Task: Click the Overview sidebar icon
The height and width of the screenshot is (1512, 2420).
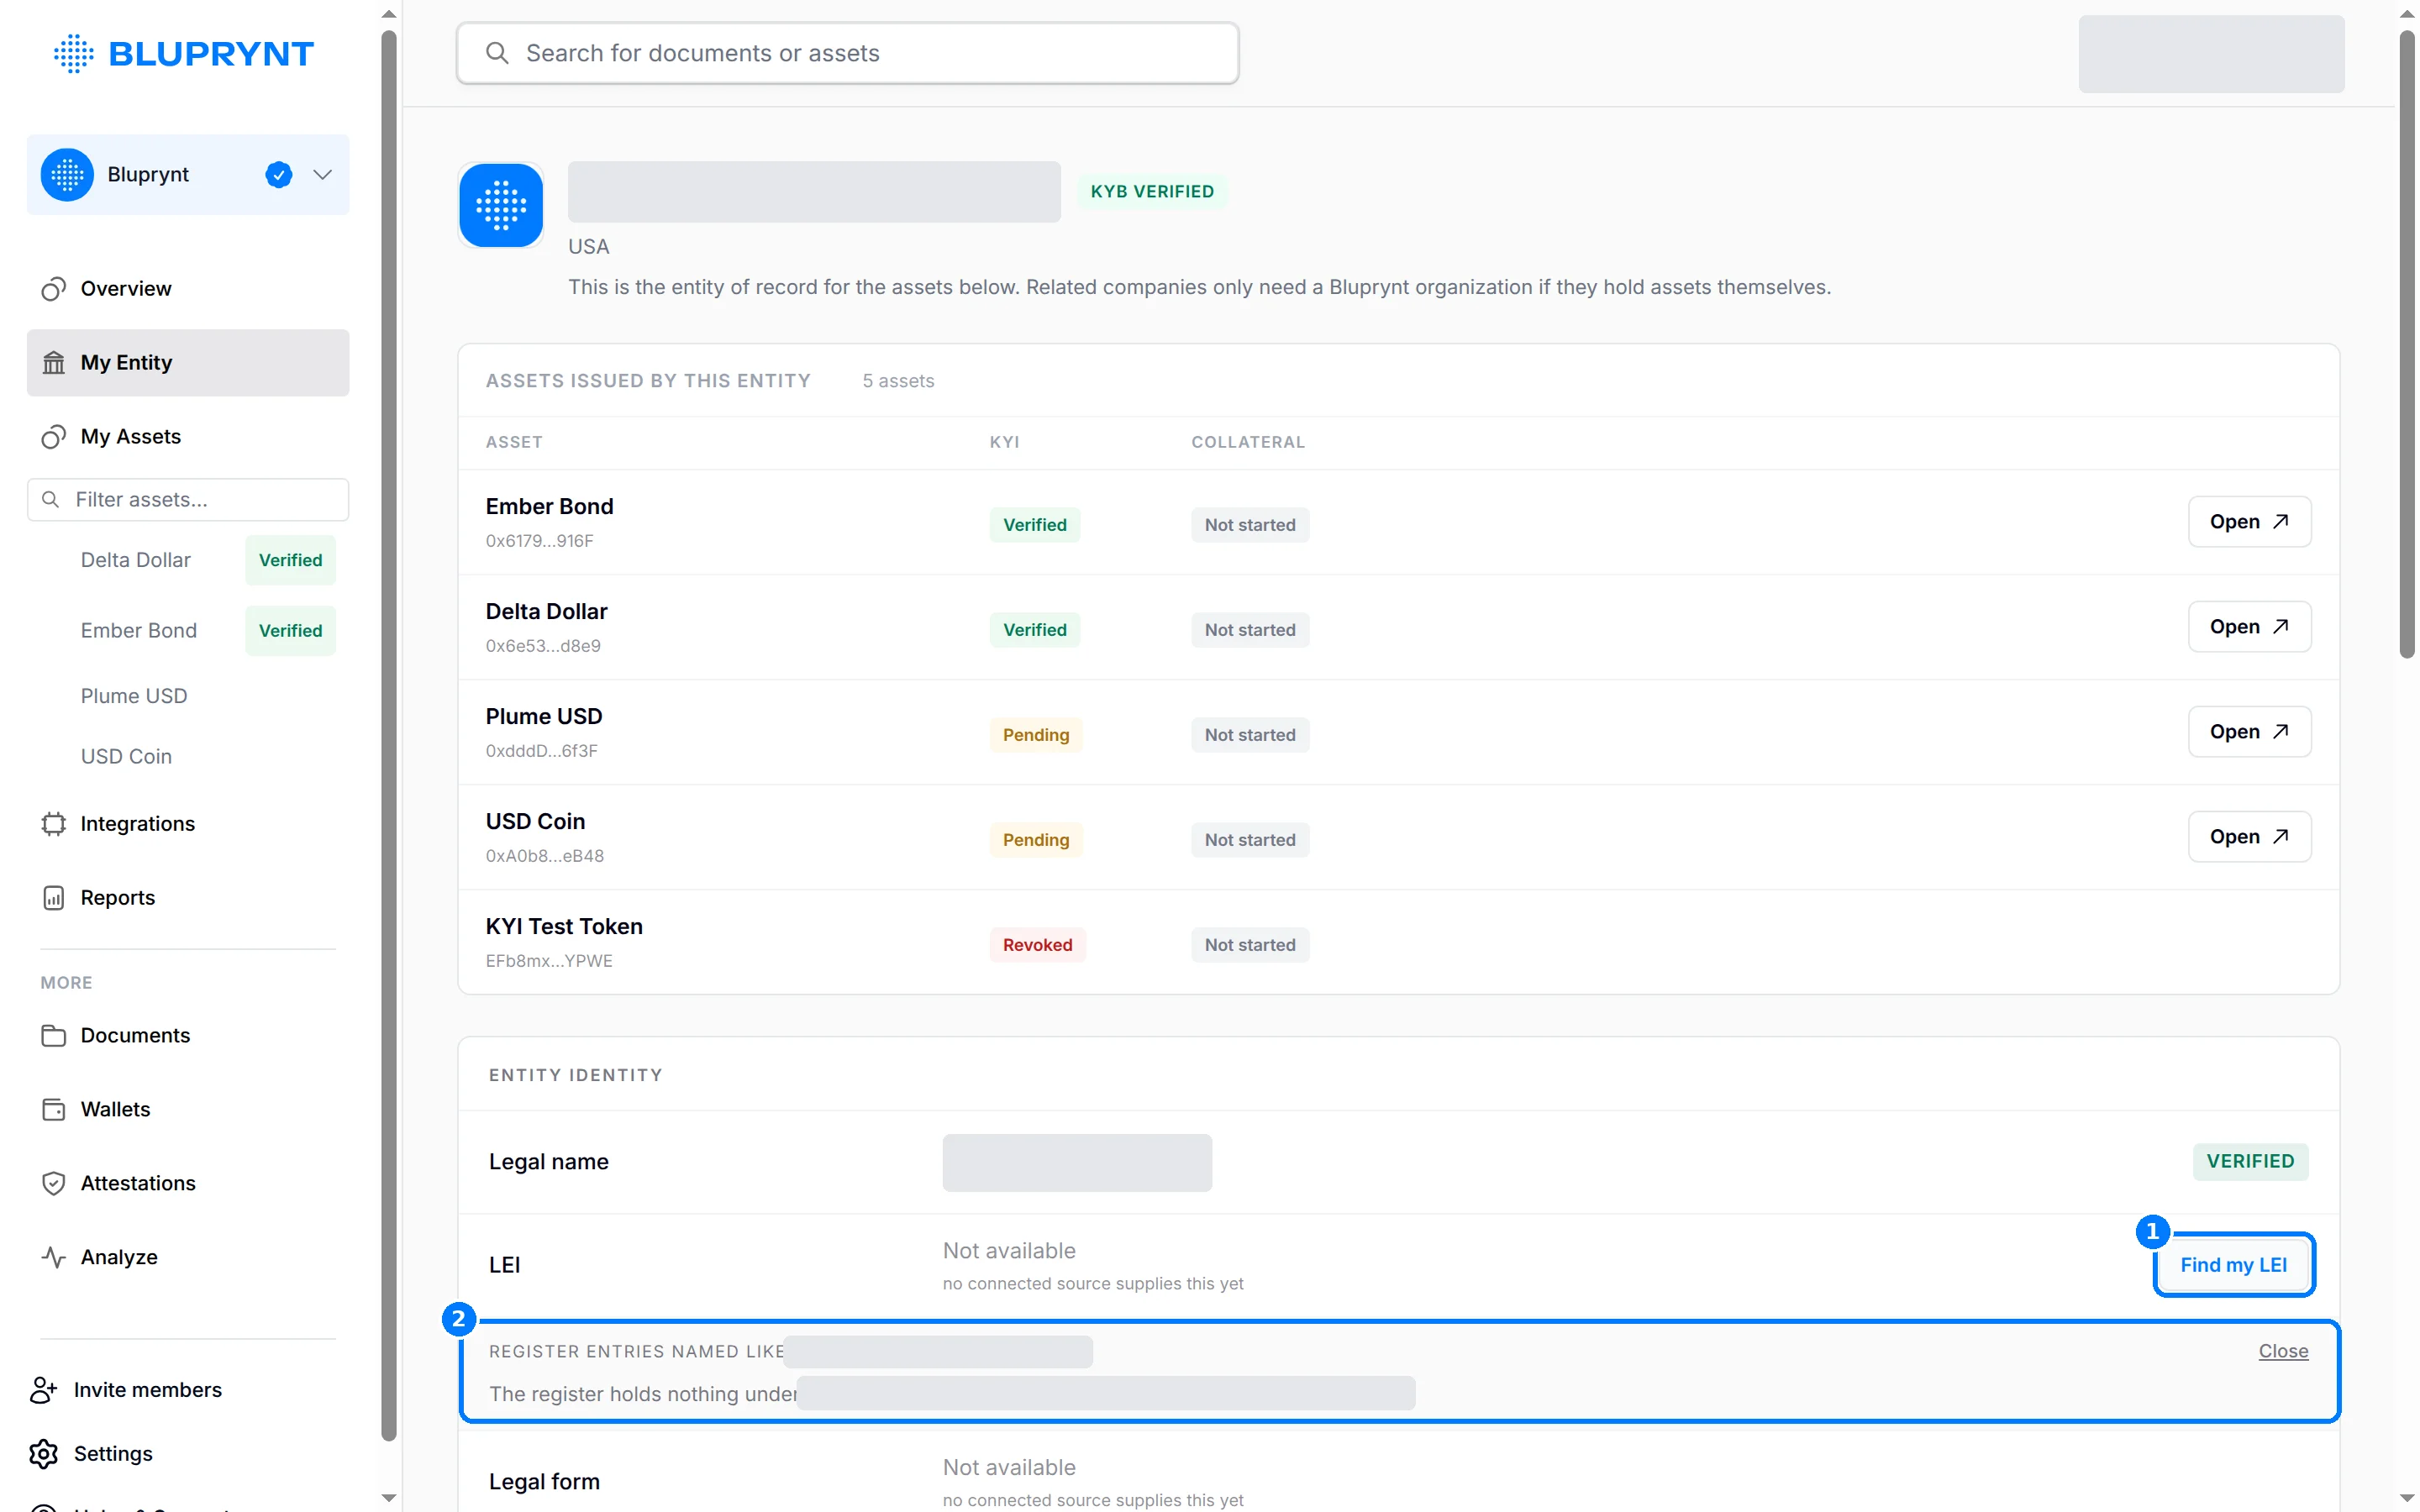Action: coord(53,289)
